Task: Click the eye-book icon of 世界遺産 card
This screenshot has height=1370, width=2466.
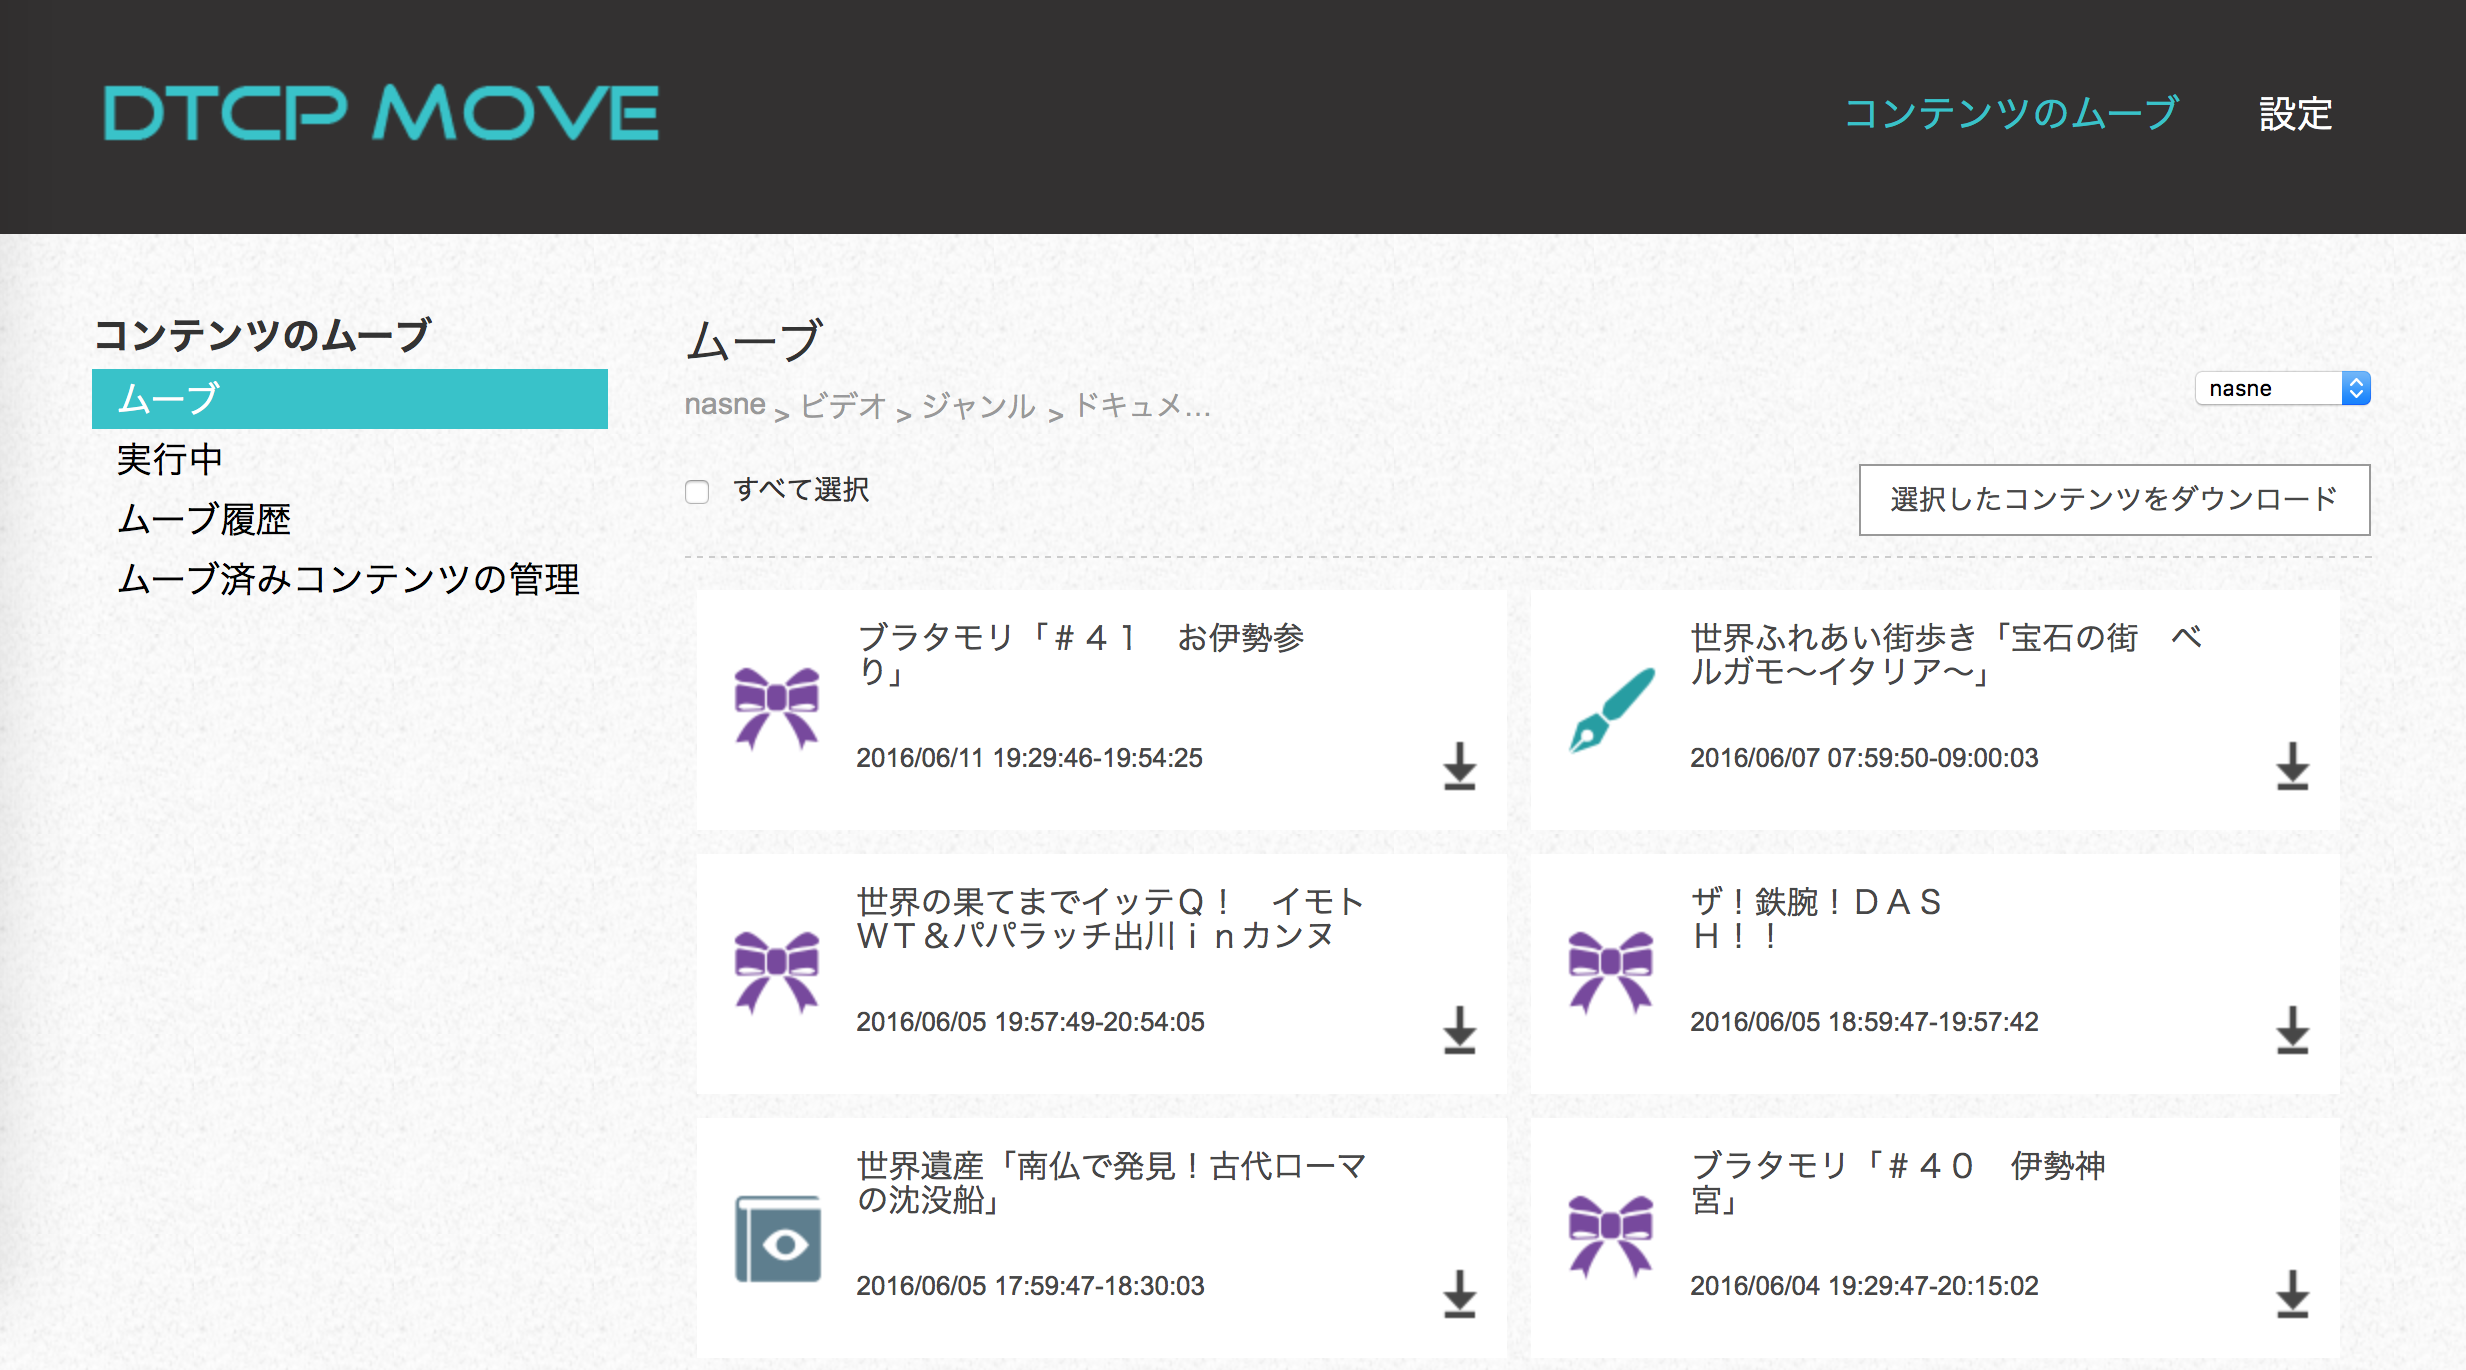Action: [778, 1238]
